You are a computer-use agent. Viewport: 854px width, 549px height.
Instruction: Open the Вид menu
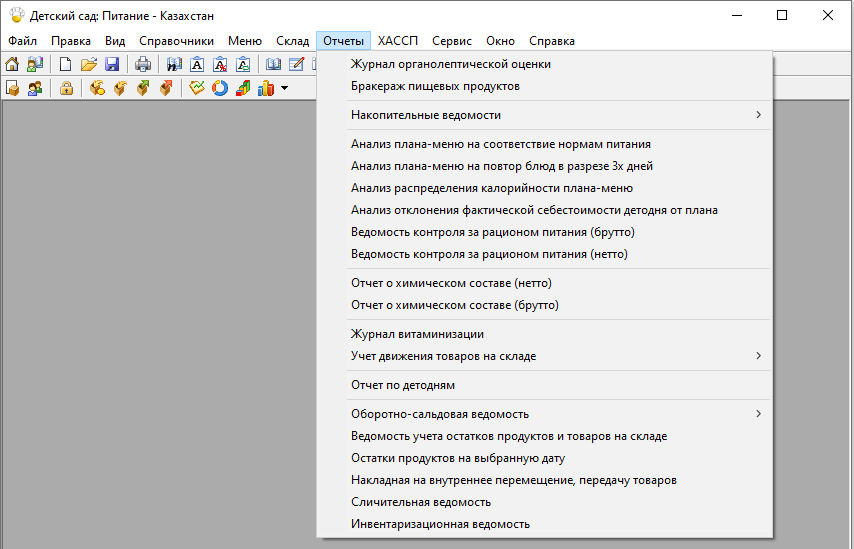[x=115, y=41]
